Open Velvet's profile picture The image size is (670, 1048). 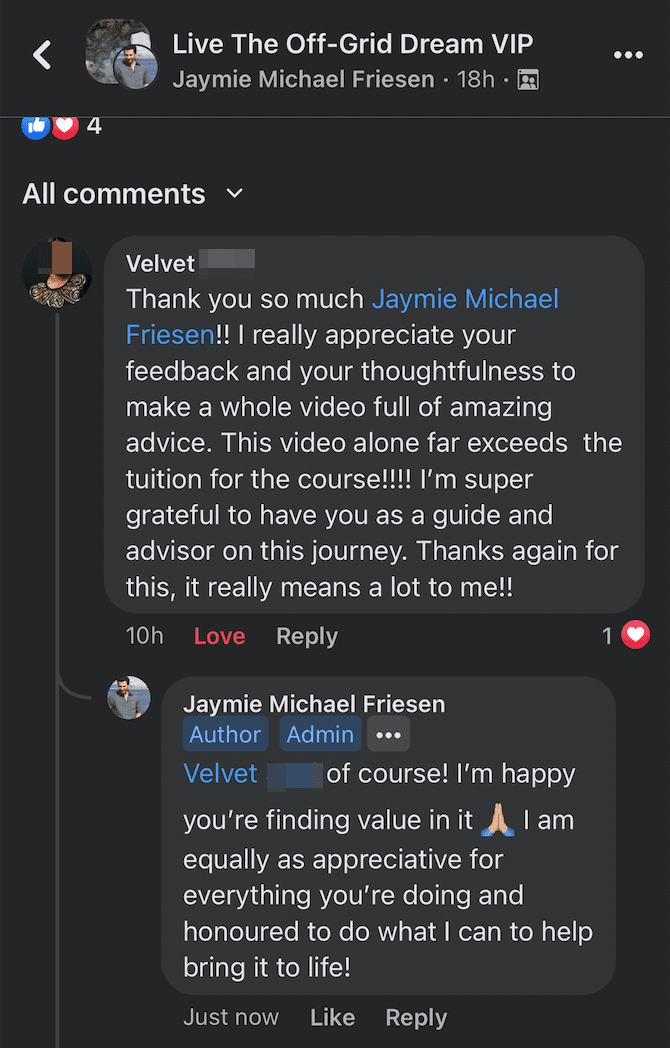click(x=57, y=271)
